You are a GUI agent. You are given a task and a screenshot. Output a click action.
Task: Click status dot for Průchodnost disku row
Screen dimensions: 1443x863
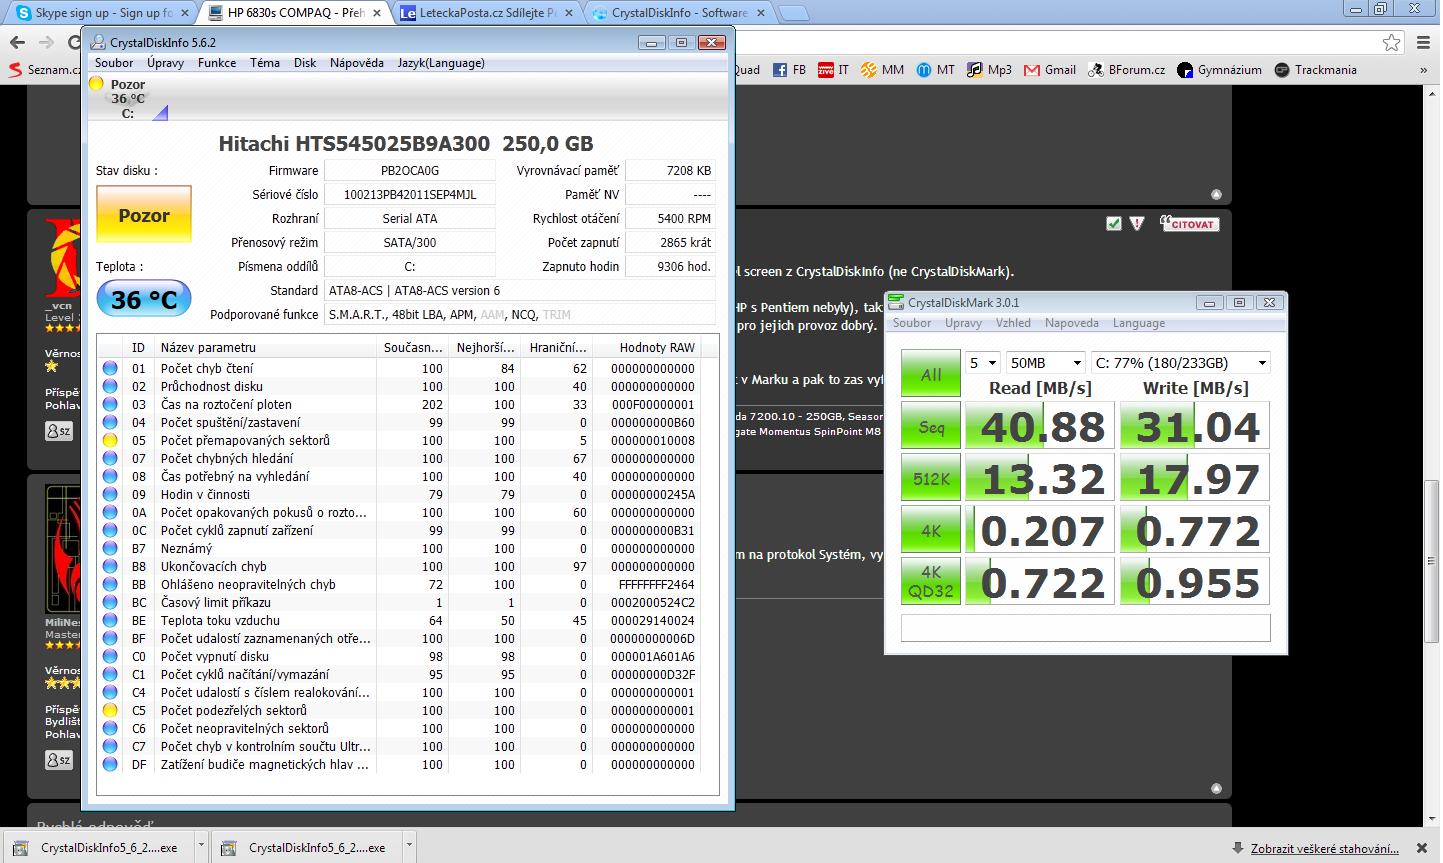pyautogui.click(x=110, y=386)
